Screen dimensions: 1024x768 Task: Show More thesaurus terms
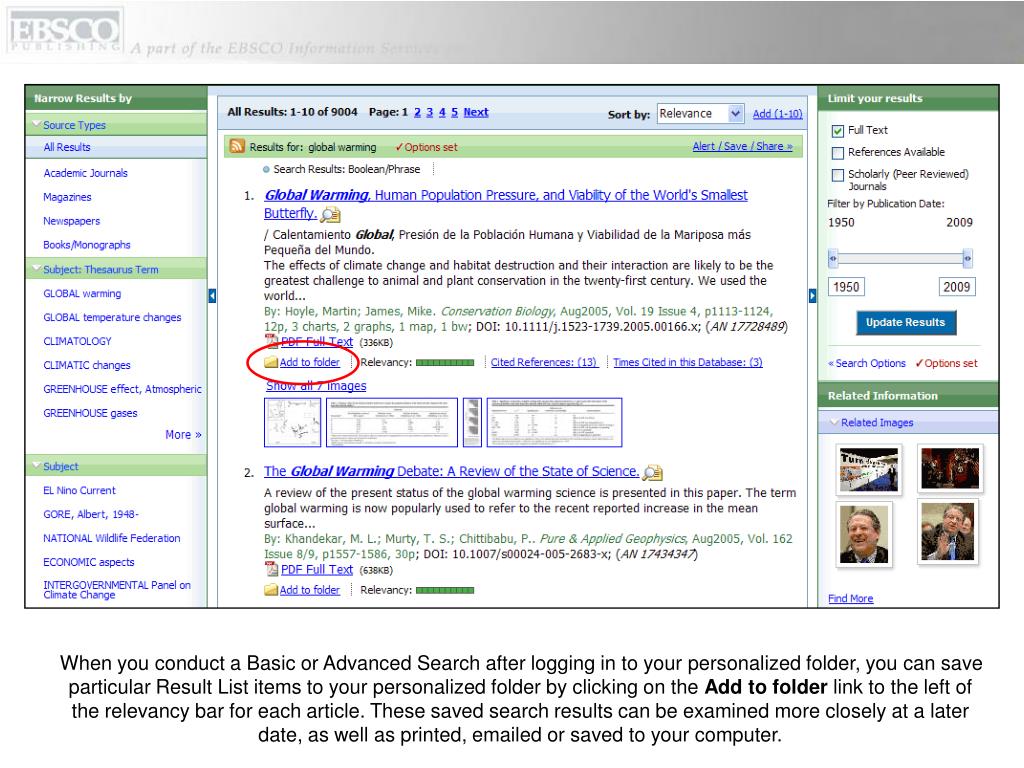[x=183, y=434]
